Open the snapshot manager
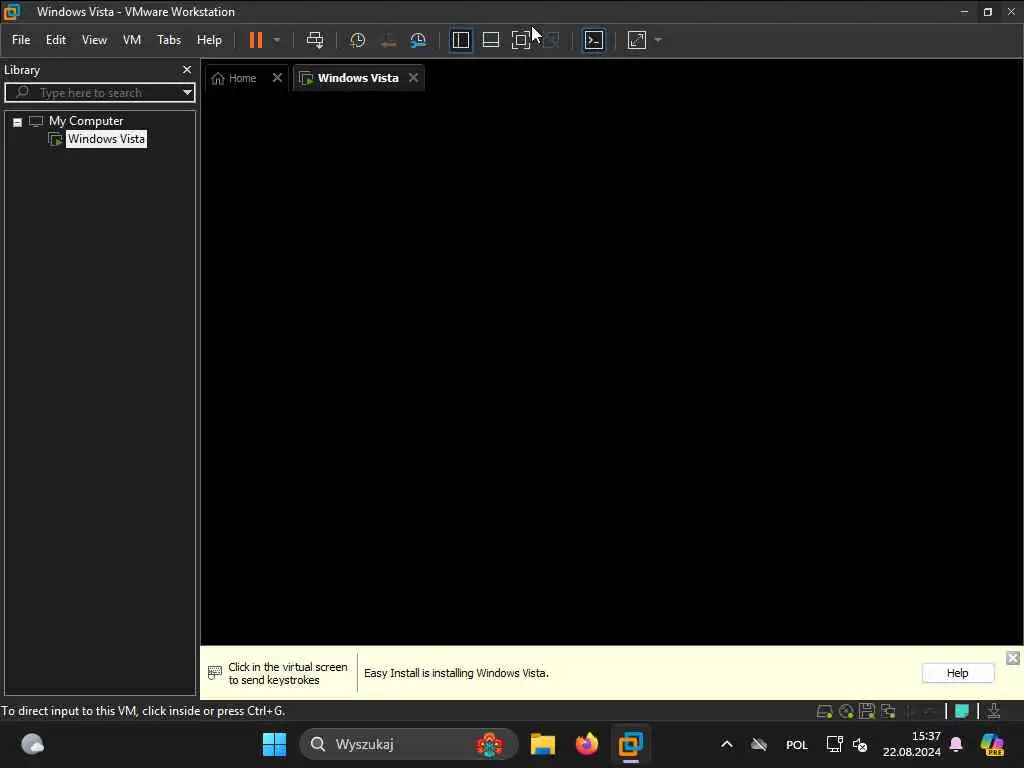The height and width of the screenshot is (768, 1024). (x=418, y=40)
